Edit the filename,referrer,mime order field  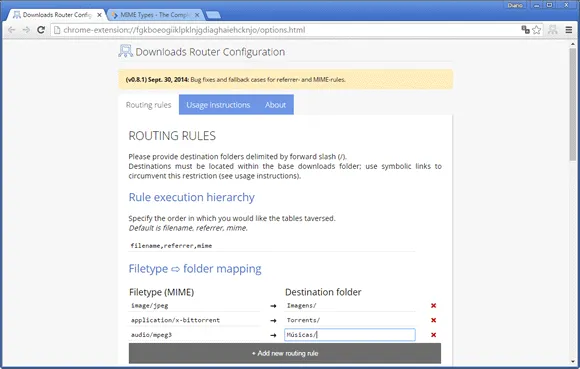pyautogui.click(x=272, y=246)
